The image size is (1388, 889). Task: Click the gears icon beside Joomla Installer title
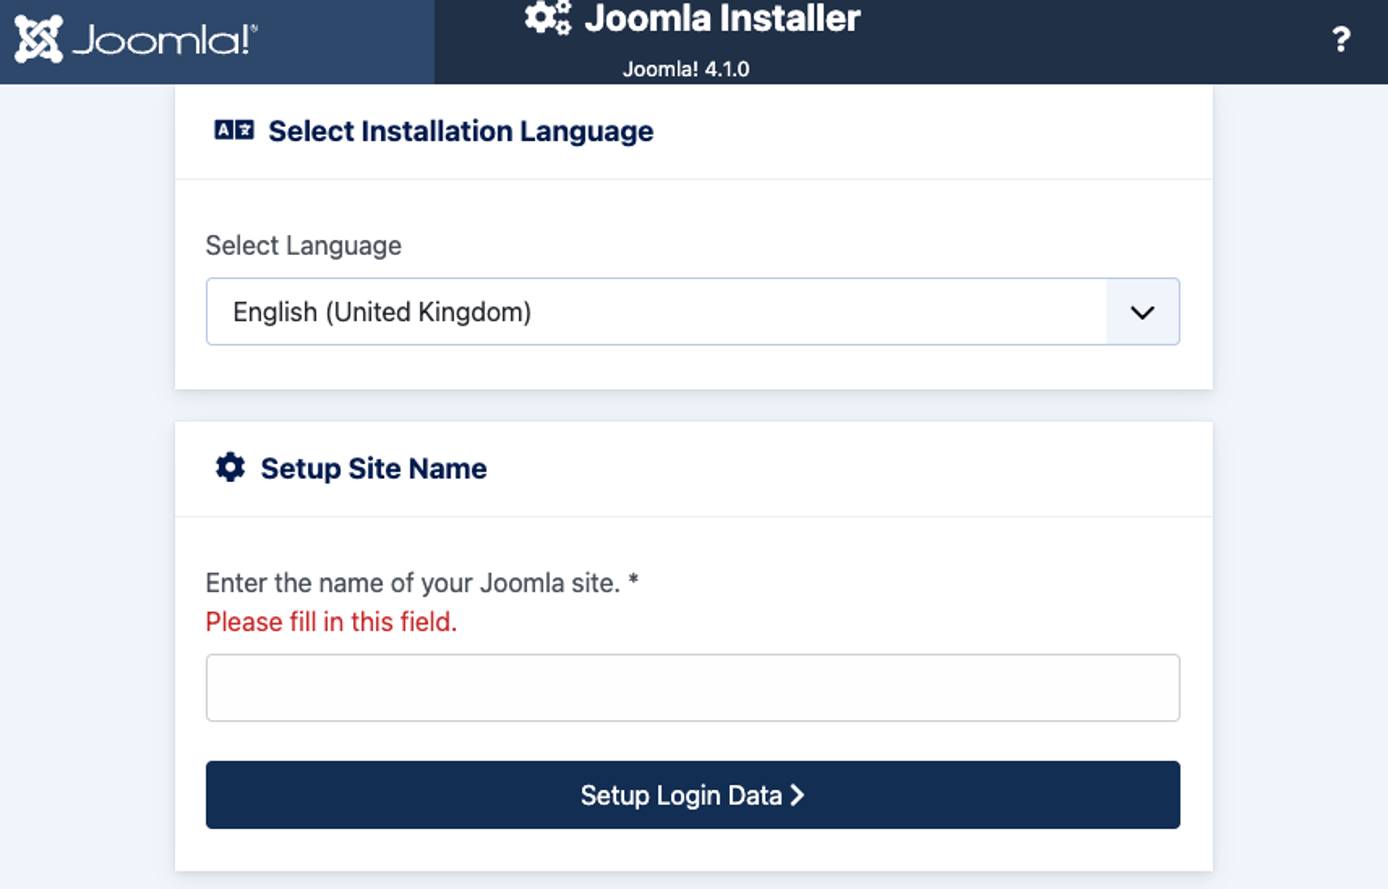[x=546, y=18]
